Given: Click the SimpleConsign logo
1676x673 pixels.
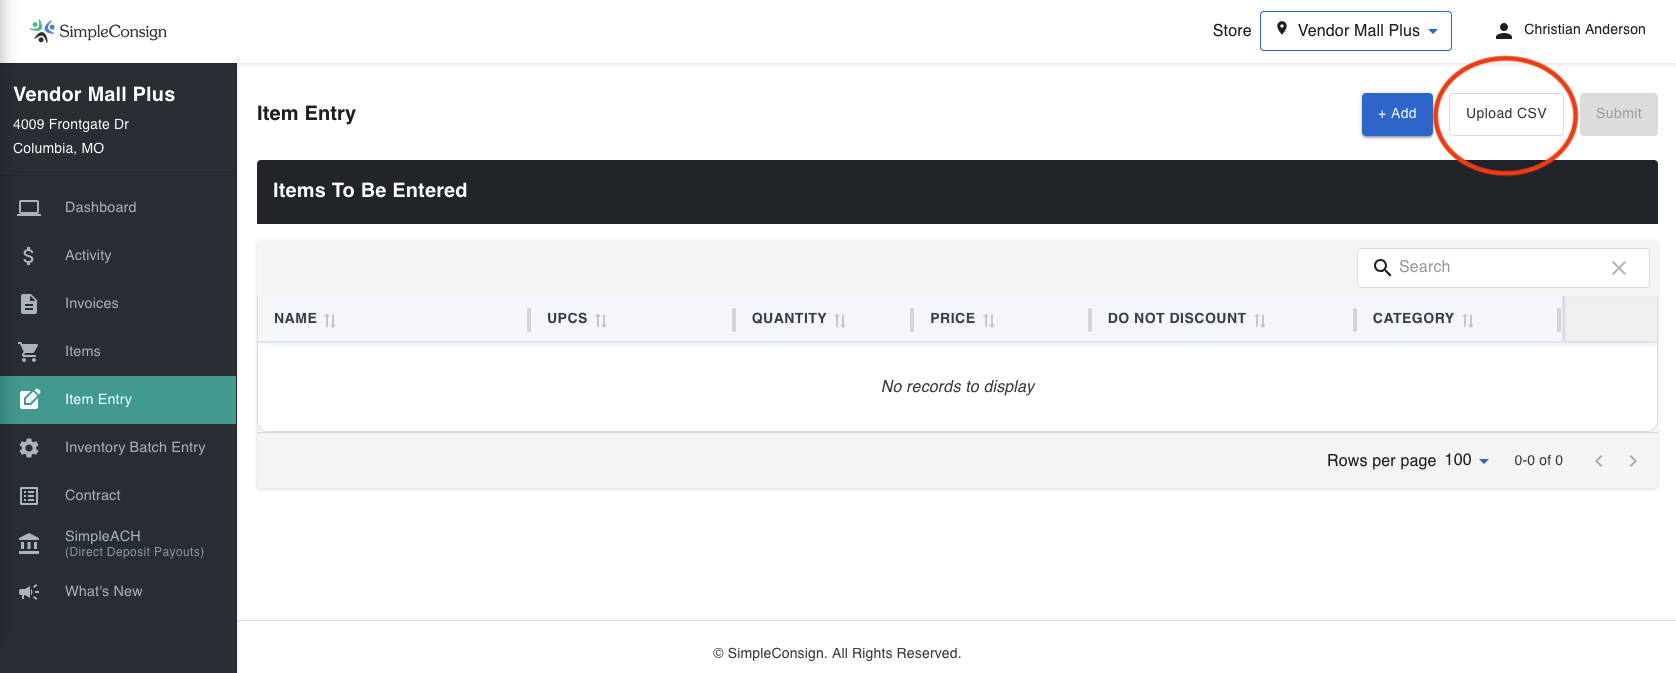Looking at the screenshot, I should [98, 31].
